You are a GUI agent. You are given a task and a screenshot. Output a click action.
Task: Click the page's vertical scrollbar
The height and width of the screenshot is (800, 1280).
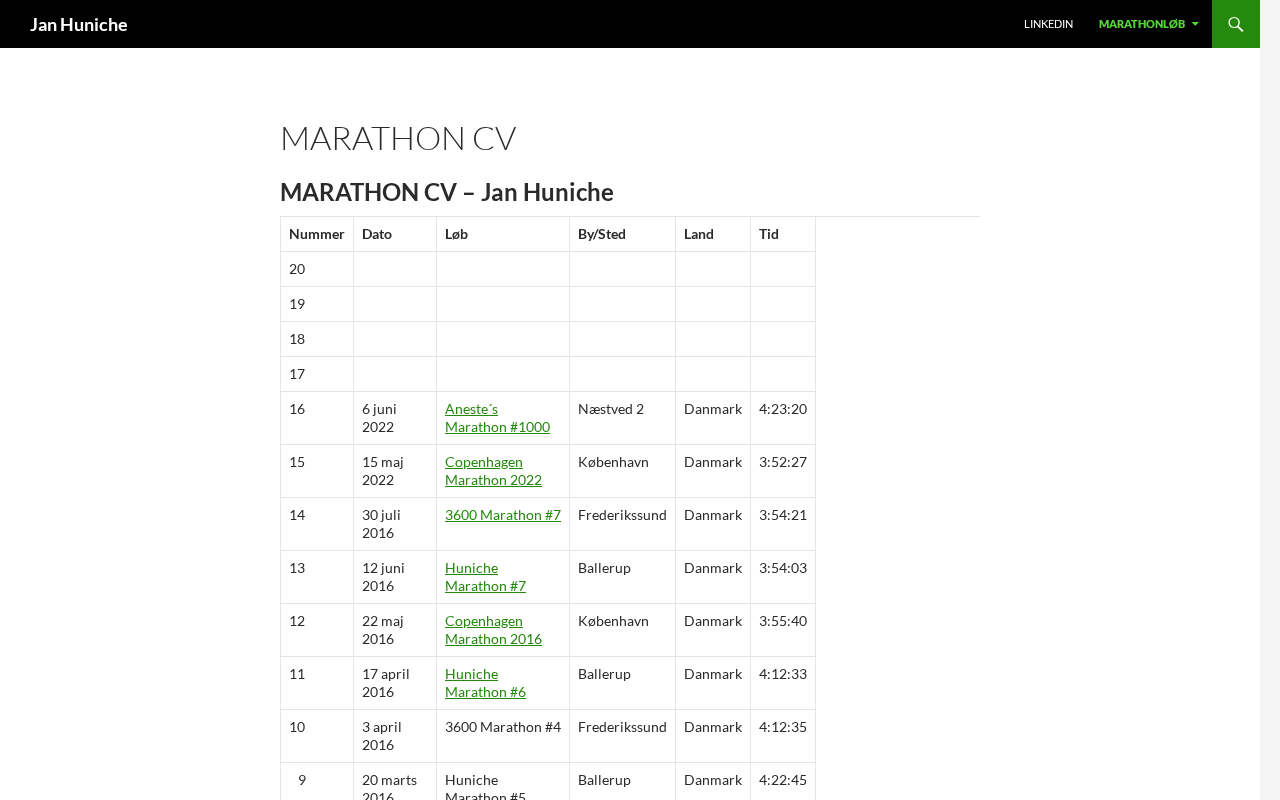coord(1270,400)
